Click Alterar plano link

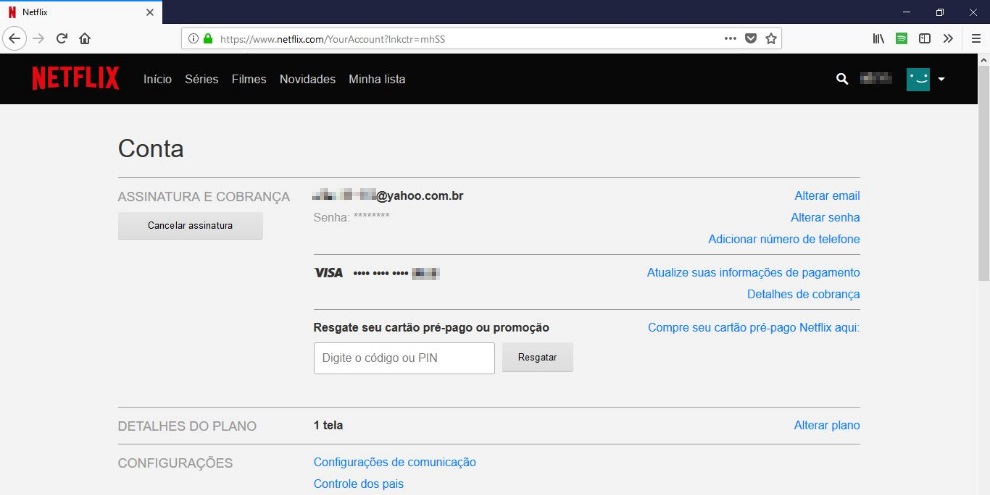click(x=826, y=425)
